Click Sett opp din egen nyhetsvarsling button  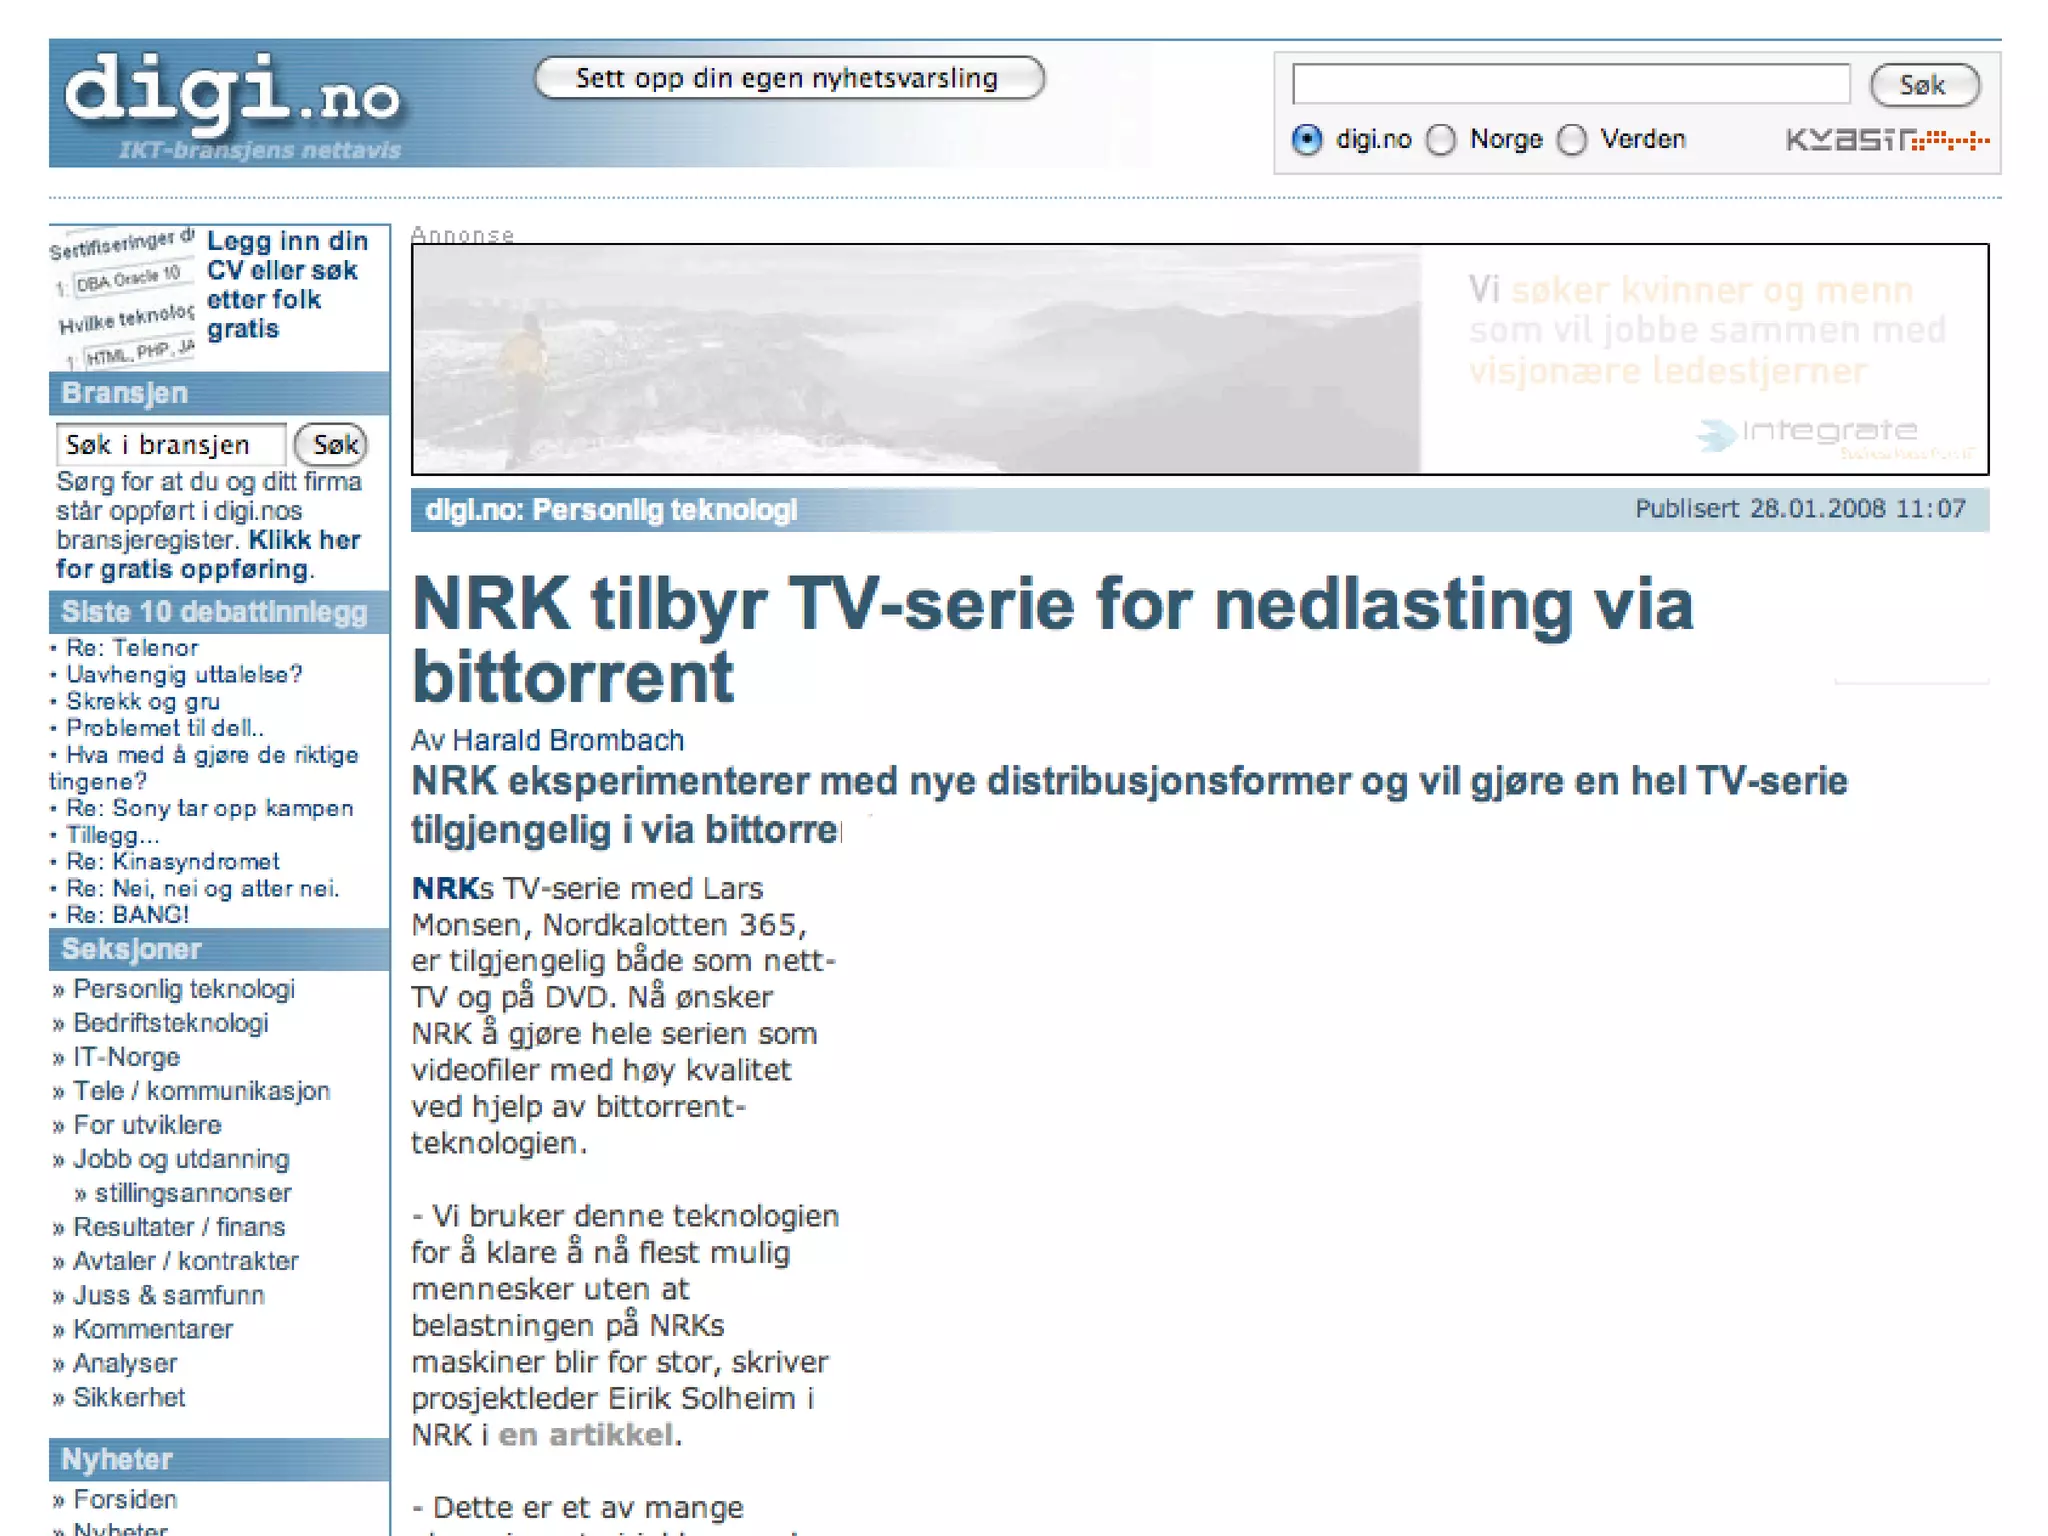[789, 78]
